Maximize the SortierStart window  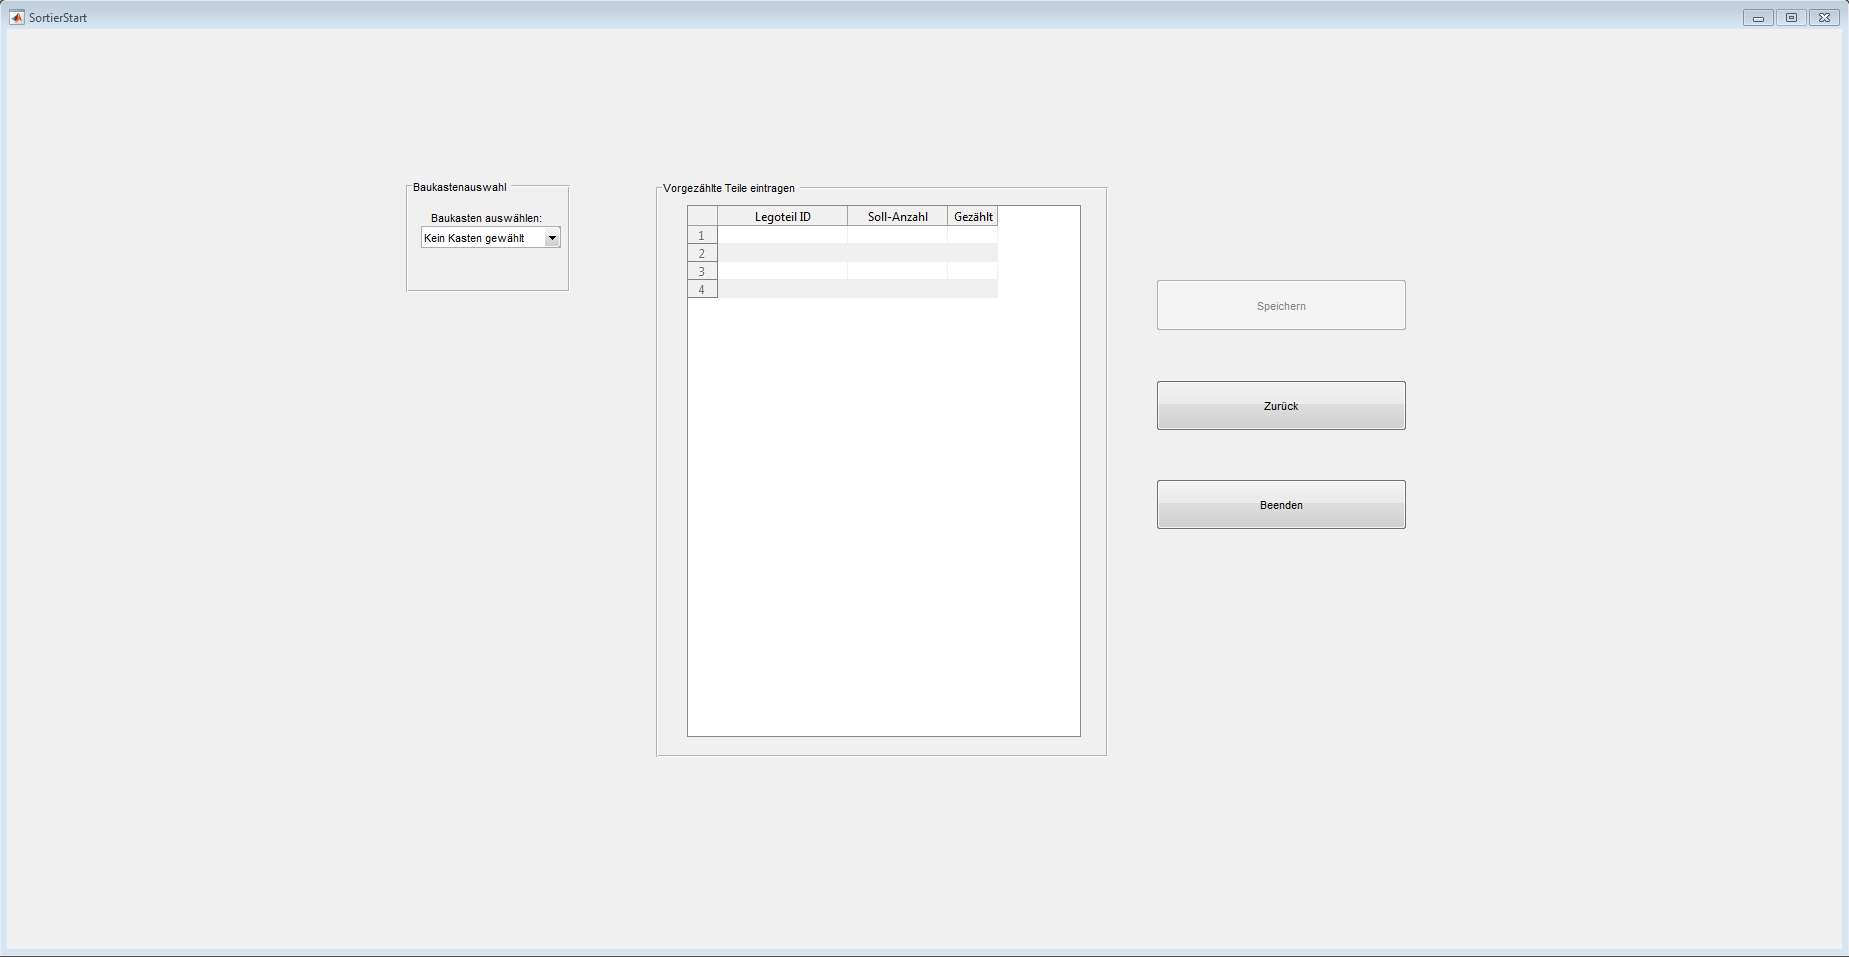click(1791, 18)
